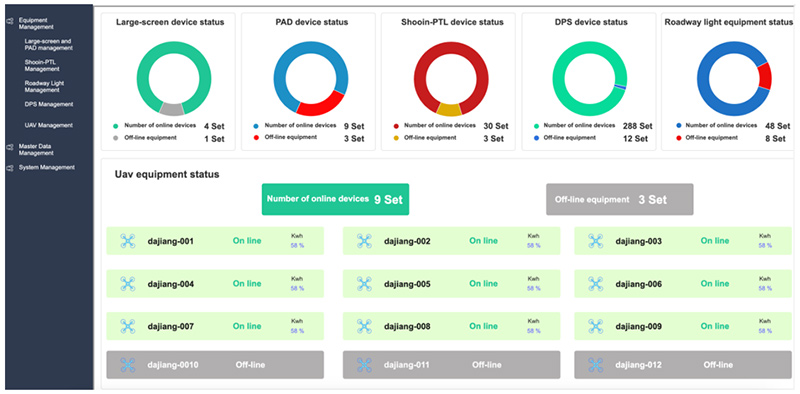The height and width of the screenshot is (394, 800).
Task: Click the drone icon on offline dajiang-012
Action: coord(595,365)
